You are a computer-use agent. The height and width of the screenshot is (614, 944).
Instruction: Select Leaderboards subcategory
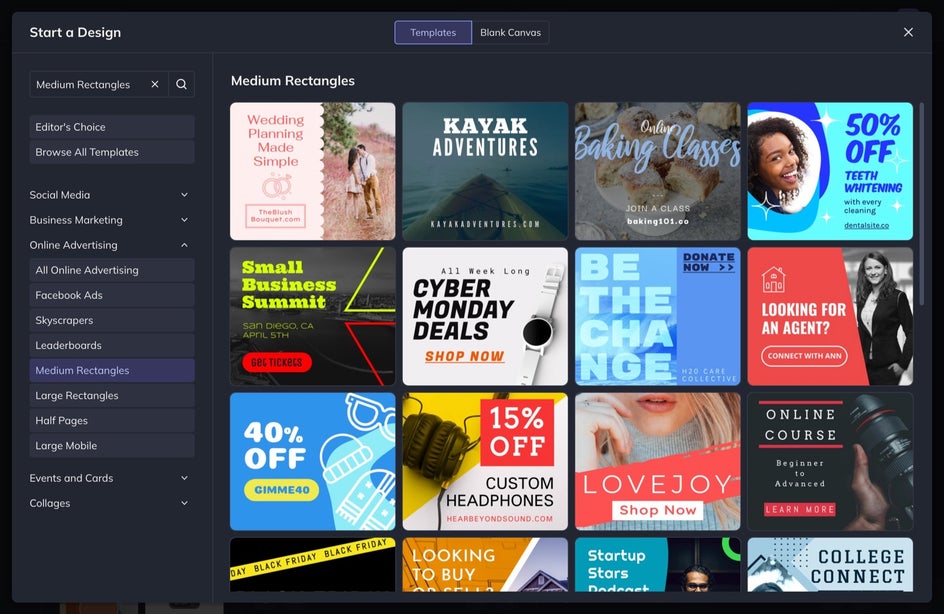[x=112, y=346]
